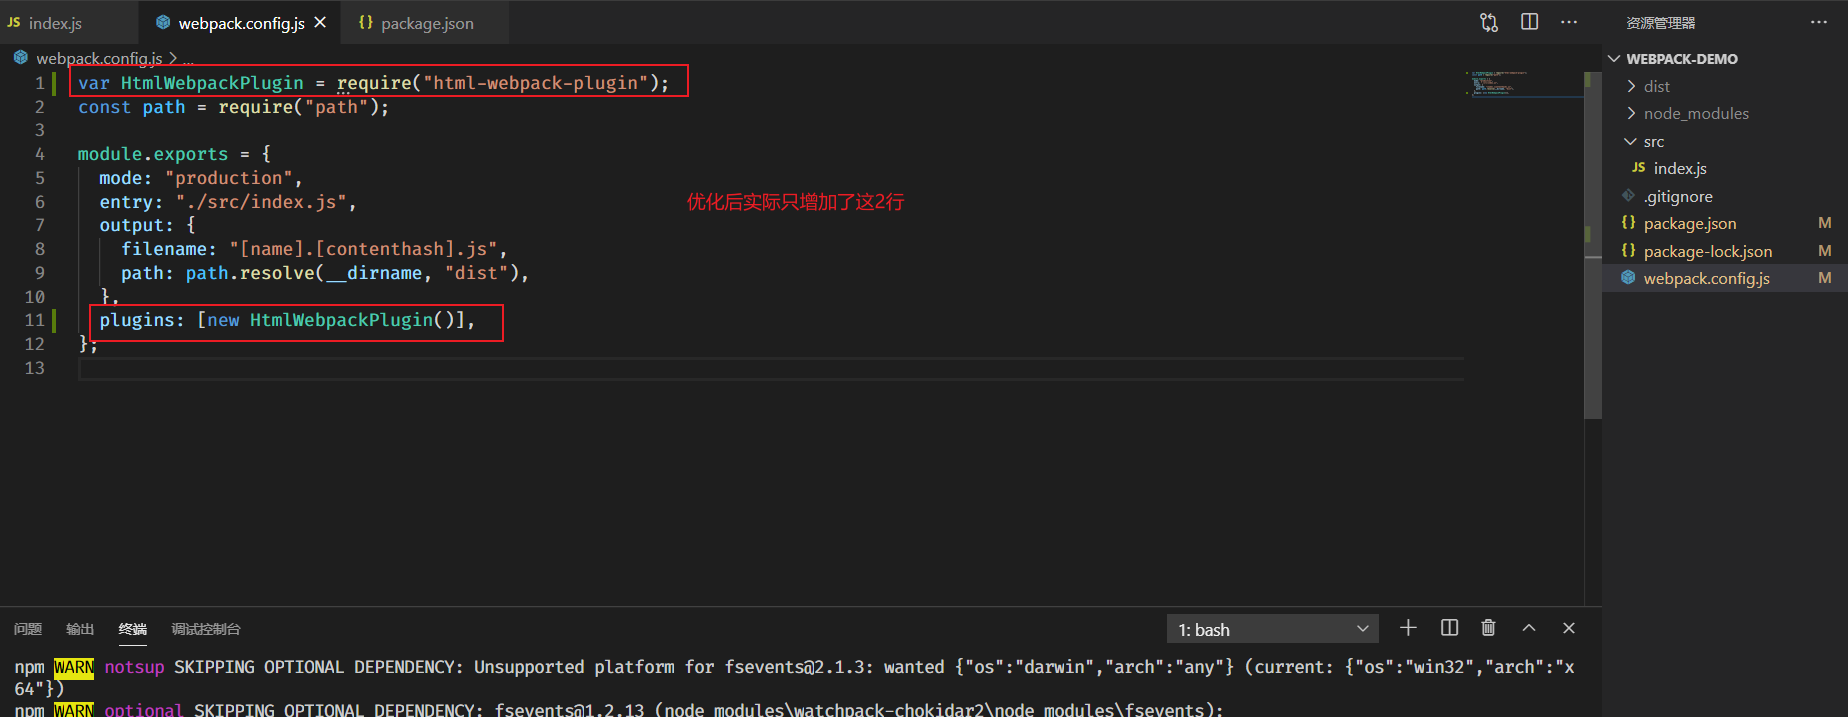The image size is (1848, 717).
Task: Open package-lock.json in the explorer
Action: click(1725, 251)
